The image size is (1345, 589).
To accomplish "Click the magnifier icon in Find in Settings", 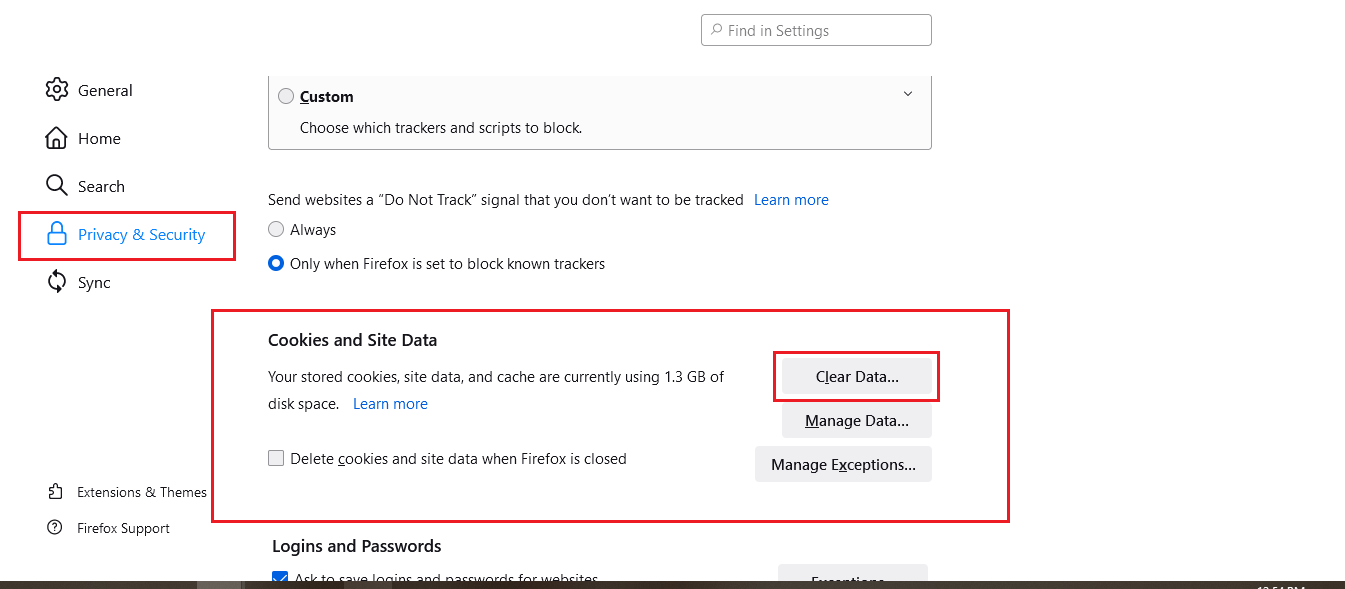I will click(716, 31).
